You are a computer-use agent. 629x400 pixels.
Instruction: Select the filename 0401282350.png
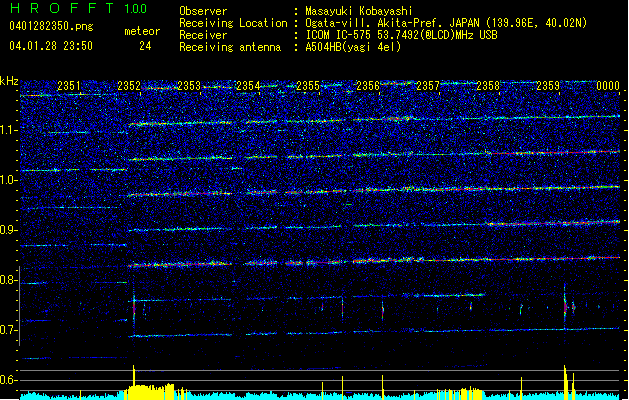pyautogui.click(x=51, y=26)
